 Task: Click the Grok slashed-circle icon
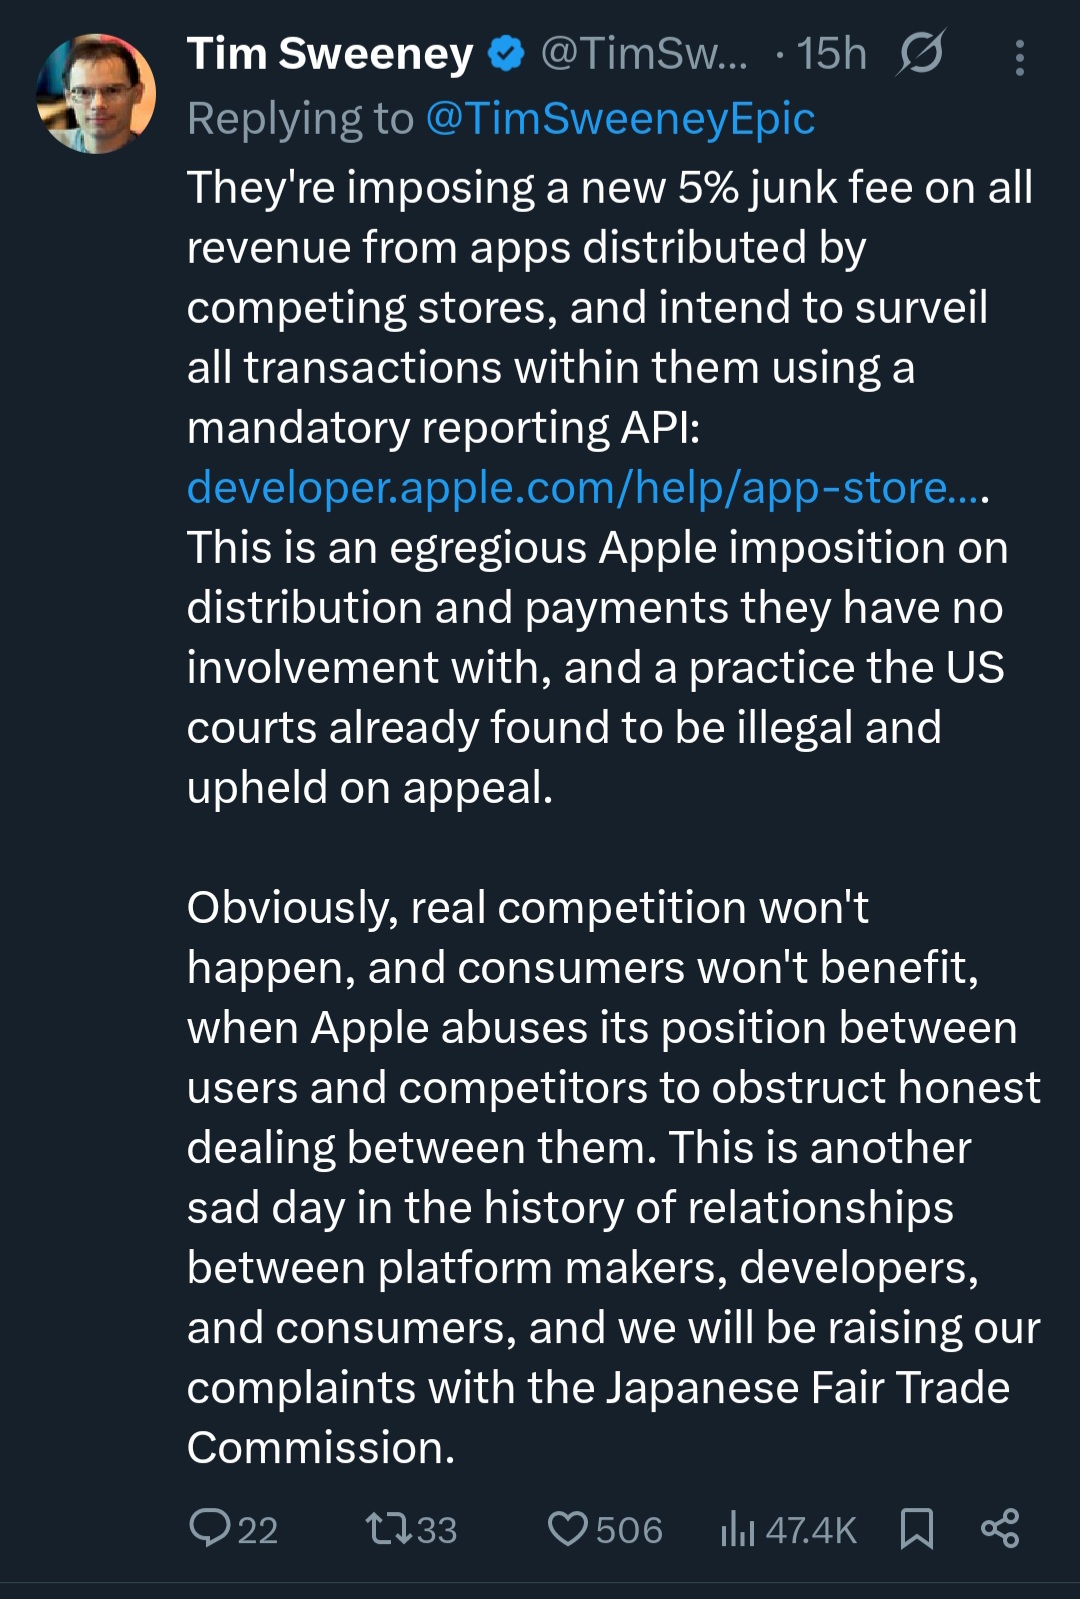920,53
